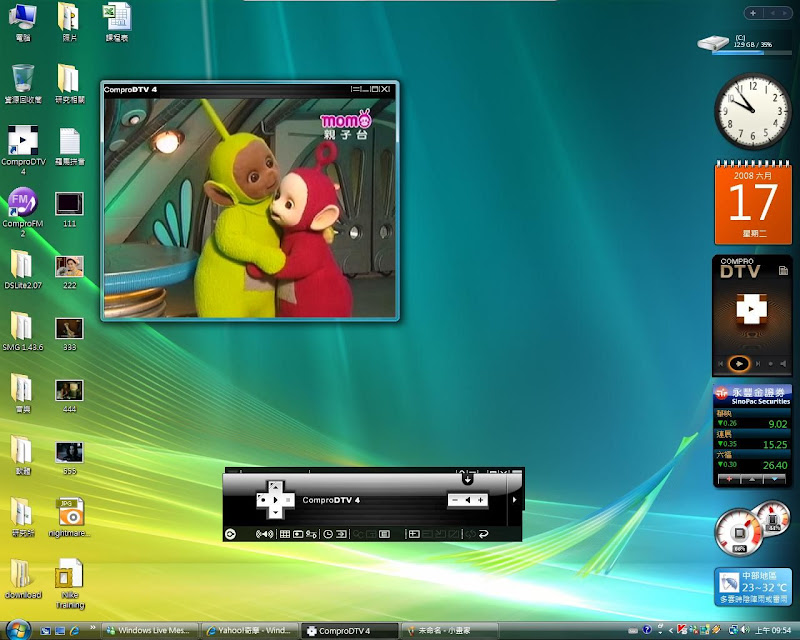This screenshot has width=800, height=640.
Task: Increase volume with the plus button
Action: tap(481, 500)
